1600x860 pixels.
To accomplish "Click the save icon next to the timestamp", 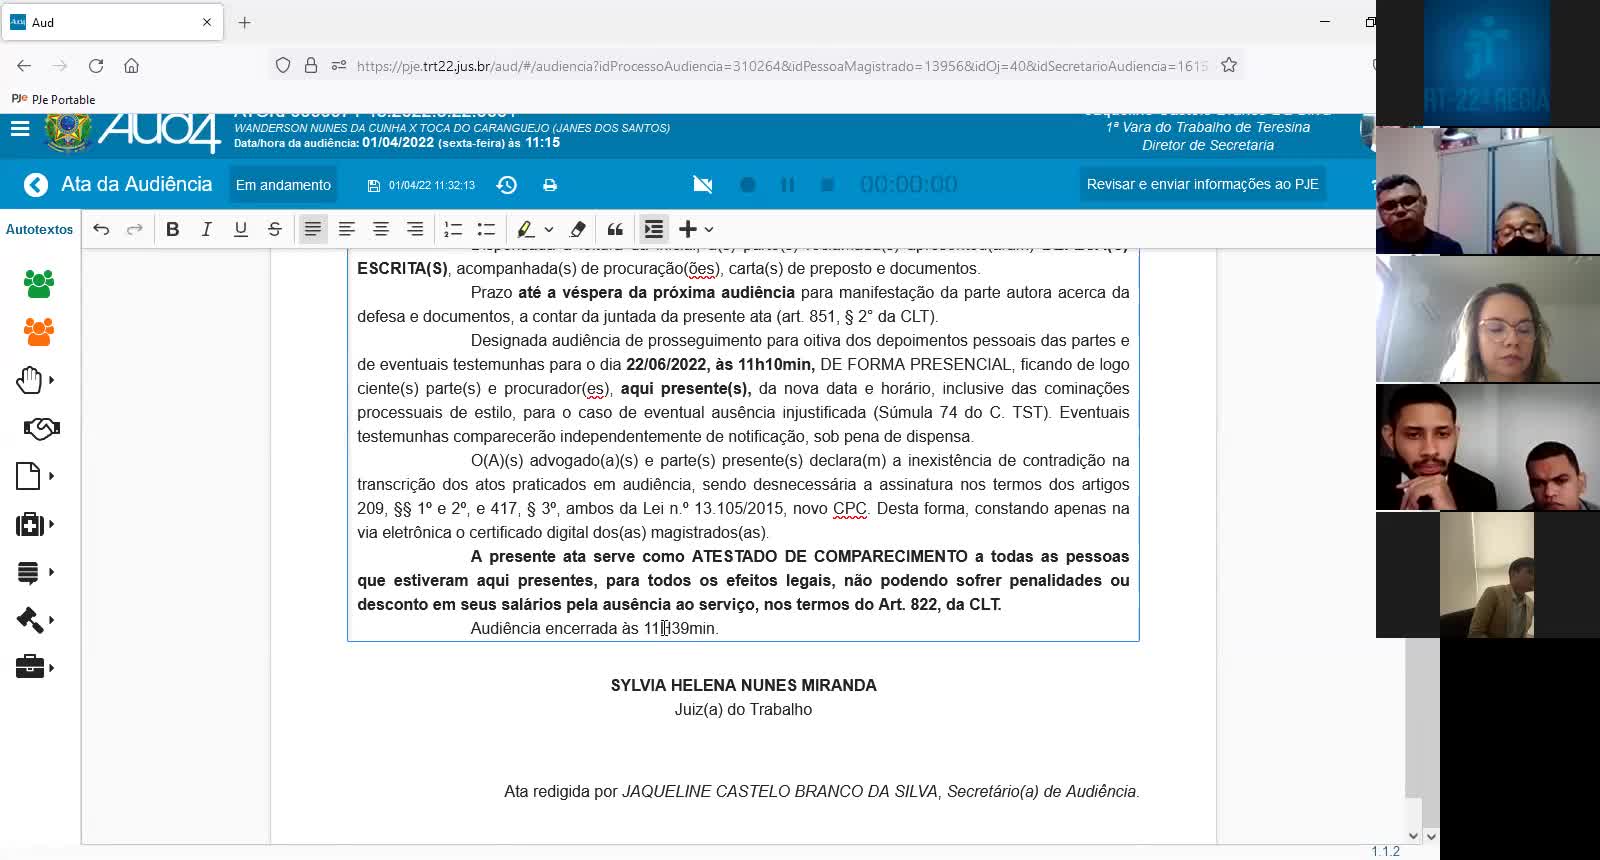I will click(x=374, y=186).
